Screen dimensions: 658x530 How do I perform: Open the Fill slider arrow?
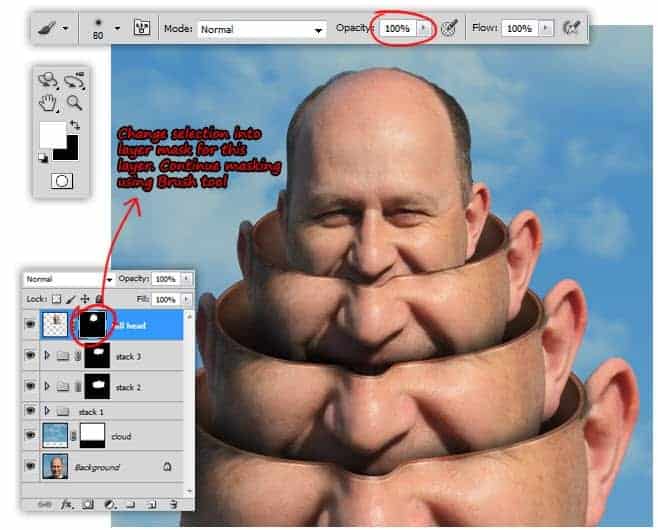[x=186, y=300]
